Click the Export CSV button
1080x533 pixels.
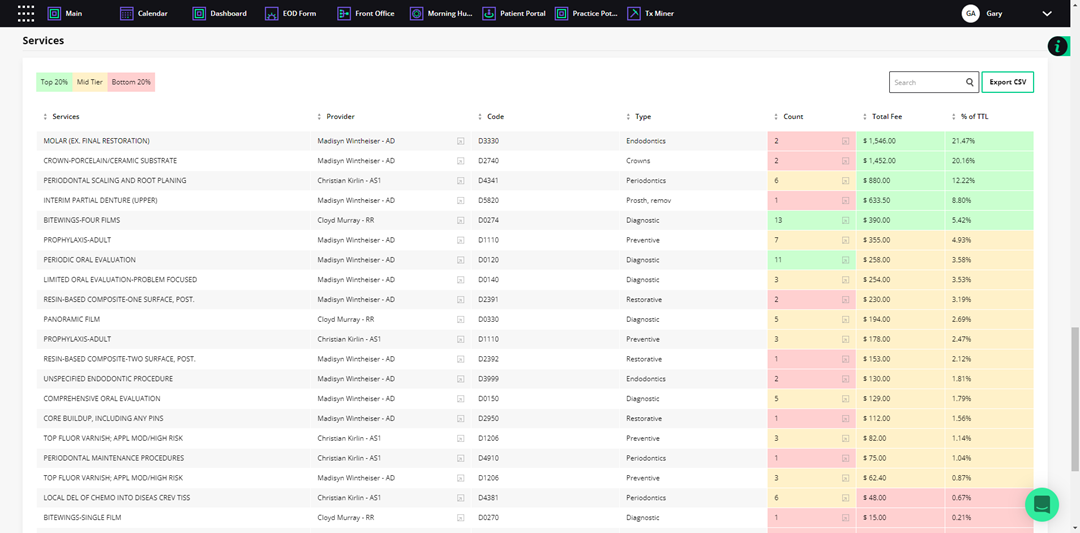pos(1007,82)
